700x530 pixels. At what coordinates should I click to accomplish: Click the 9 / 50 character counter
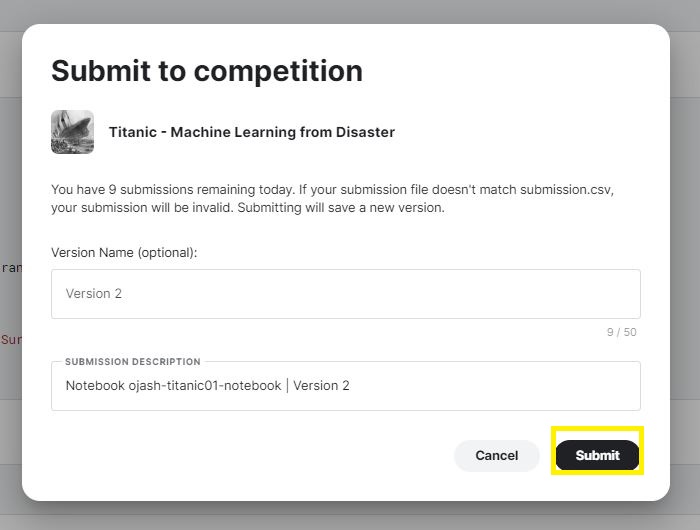click(621, 332)
